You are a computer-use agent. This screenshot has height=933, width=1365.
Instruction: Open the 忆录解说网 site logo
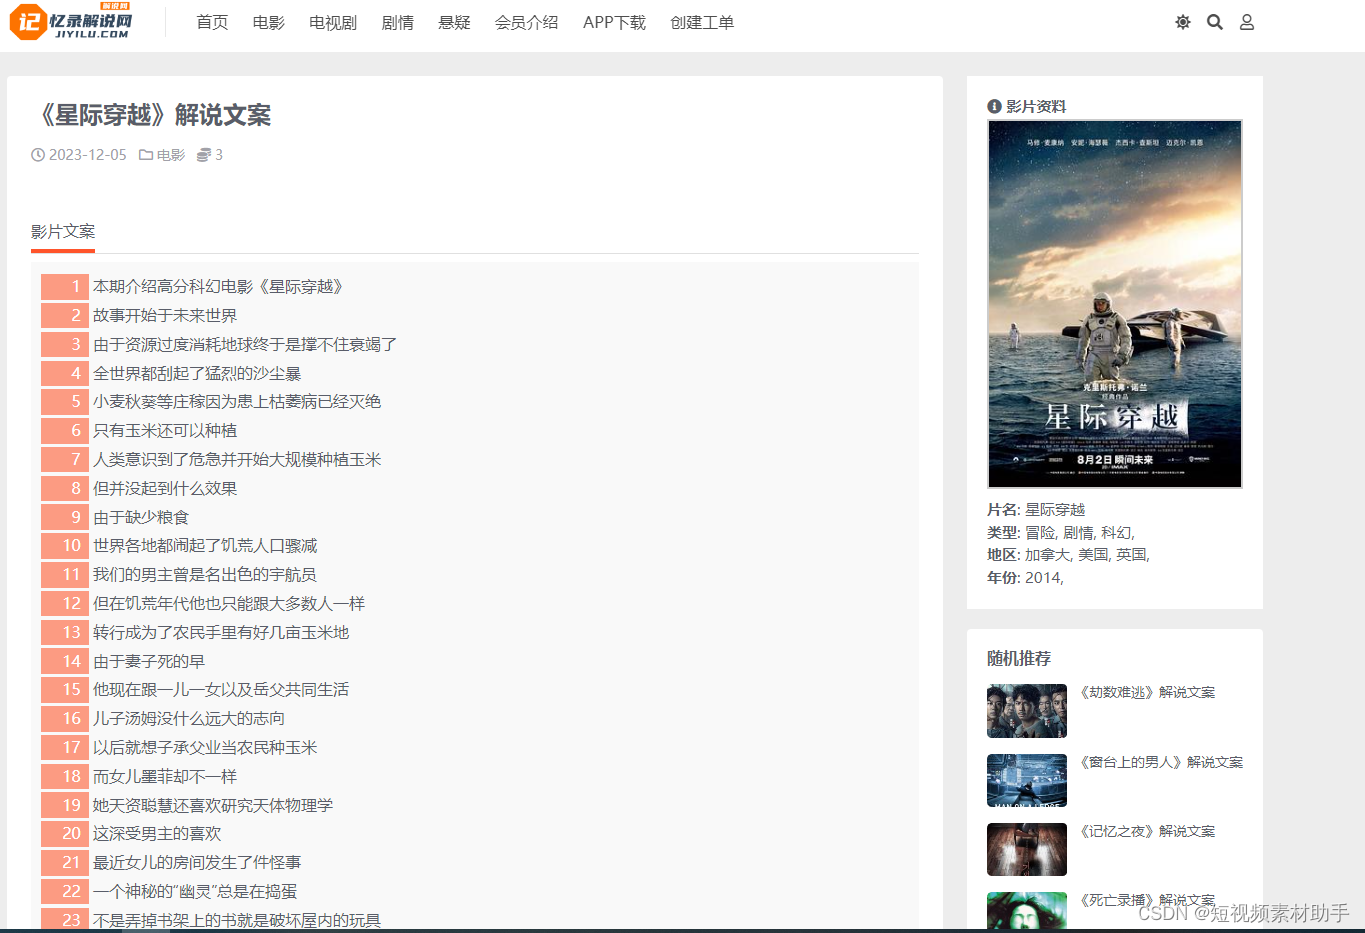71,21
